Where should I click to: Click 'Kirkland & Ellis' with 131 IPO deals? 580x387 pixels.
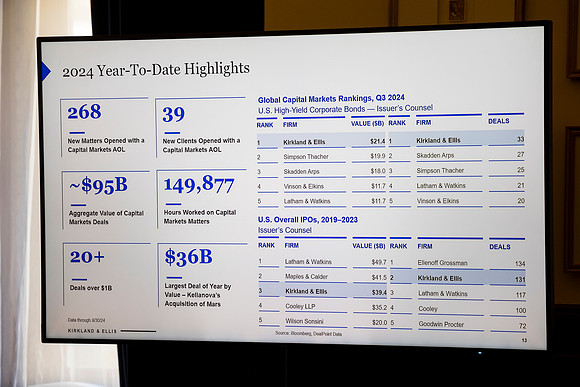440,278
